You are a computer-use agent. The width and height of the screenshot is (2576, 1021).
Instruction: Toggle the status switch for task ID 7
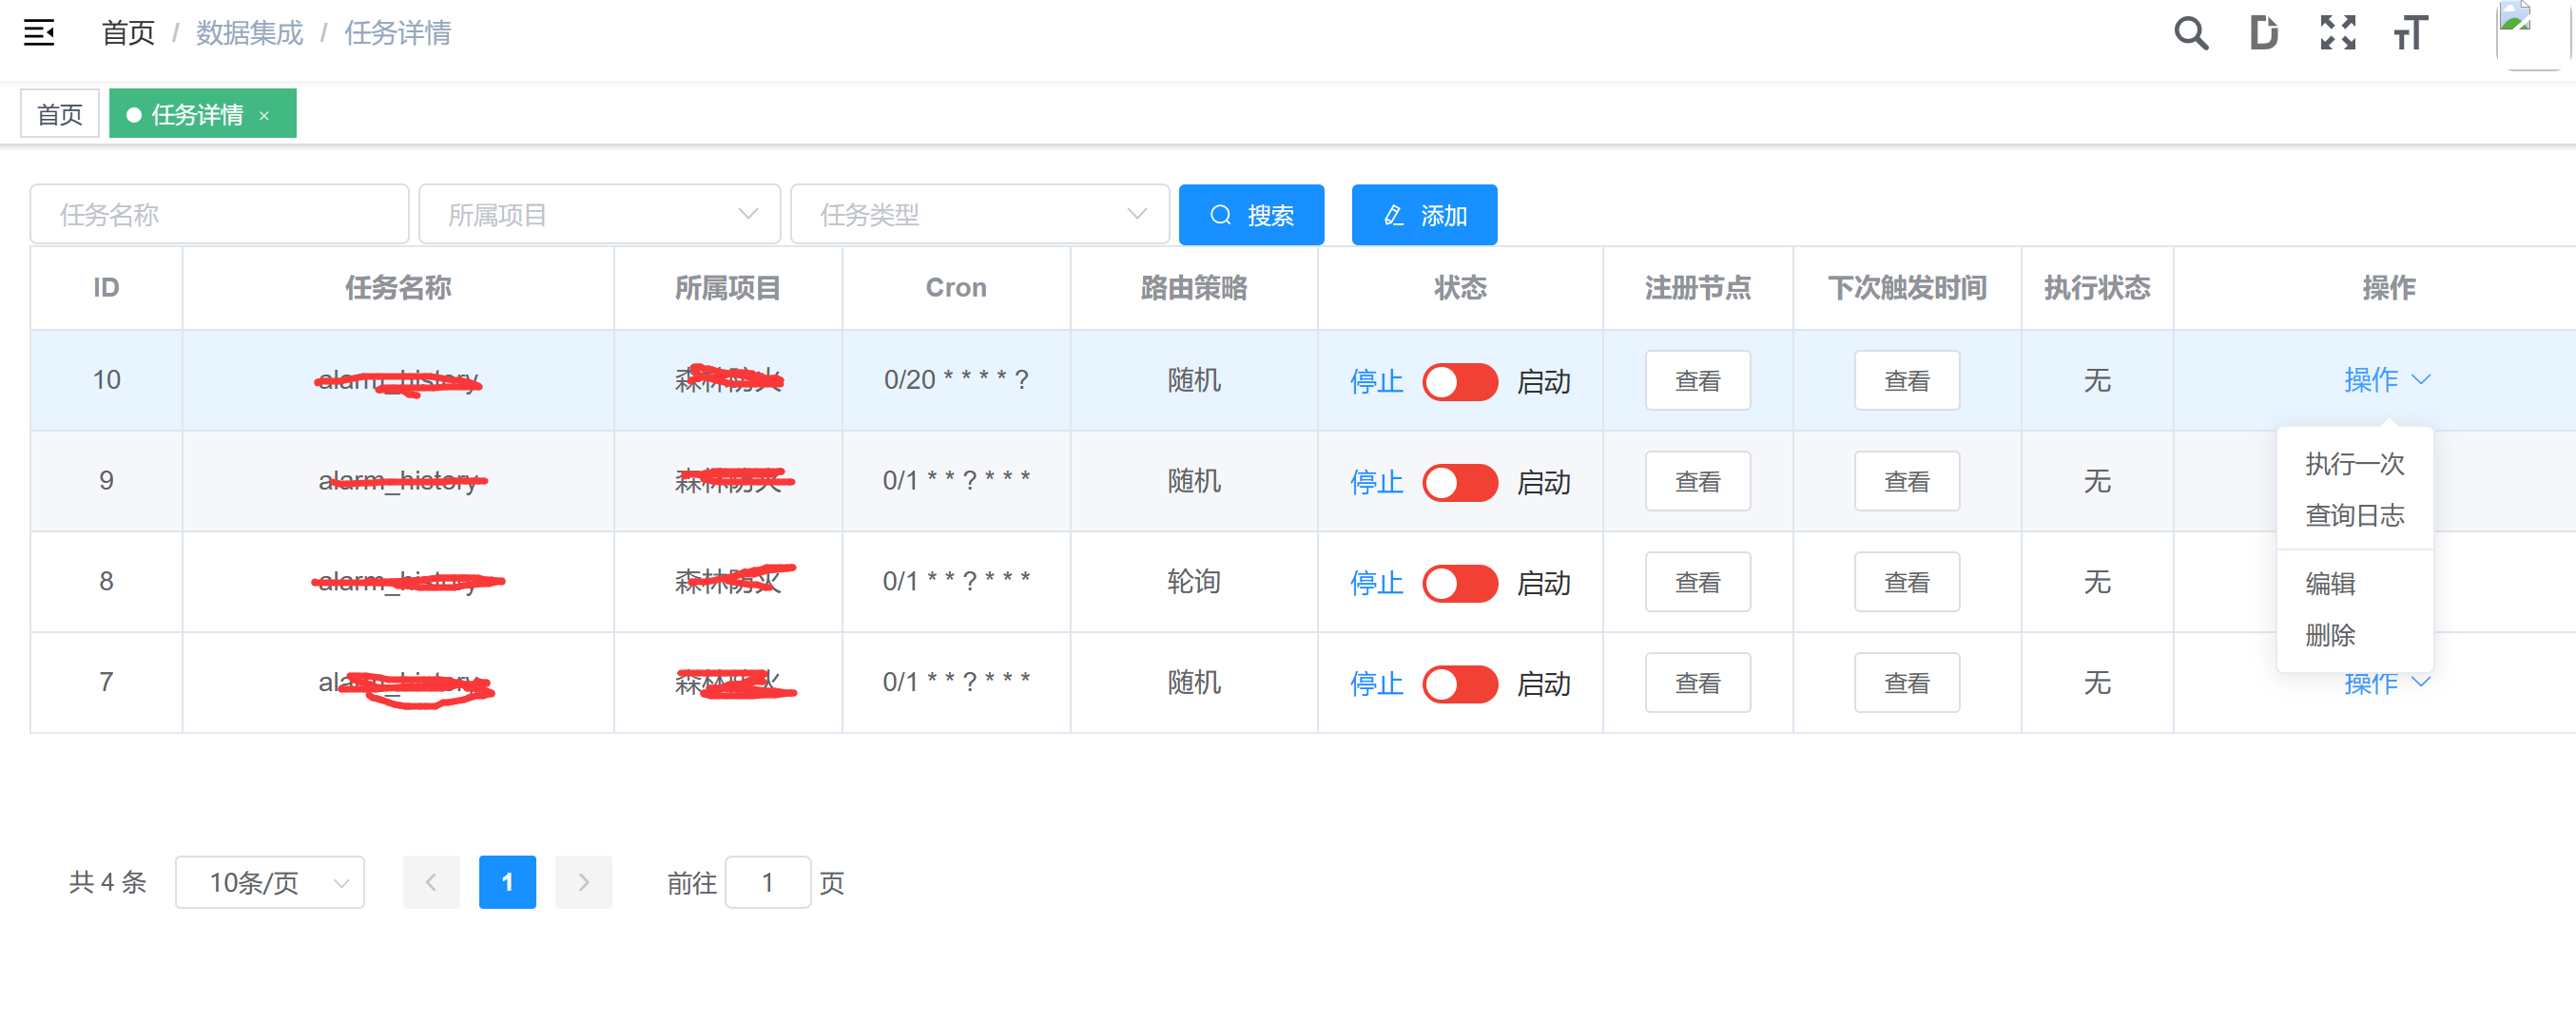pyautogui.click(x=1460, y=684)
